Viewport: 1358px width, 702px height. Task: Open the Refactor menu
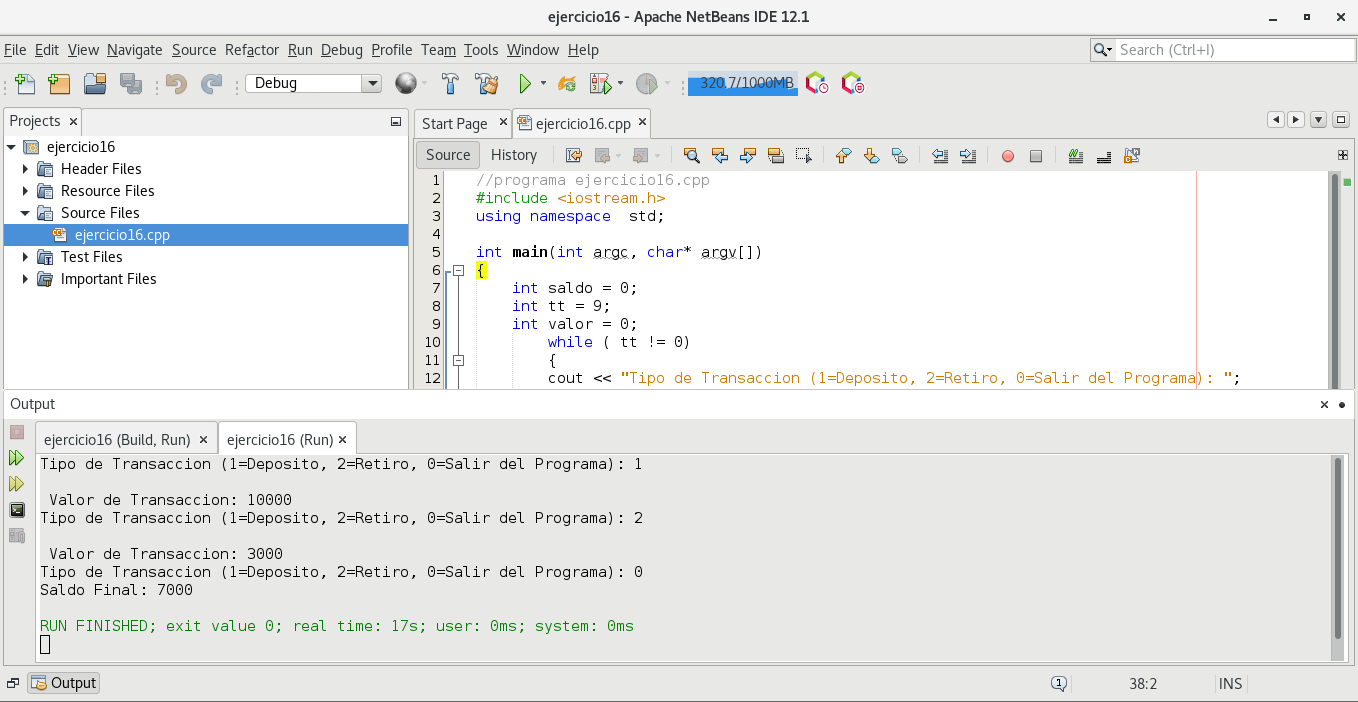tap(252, 50)
